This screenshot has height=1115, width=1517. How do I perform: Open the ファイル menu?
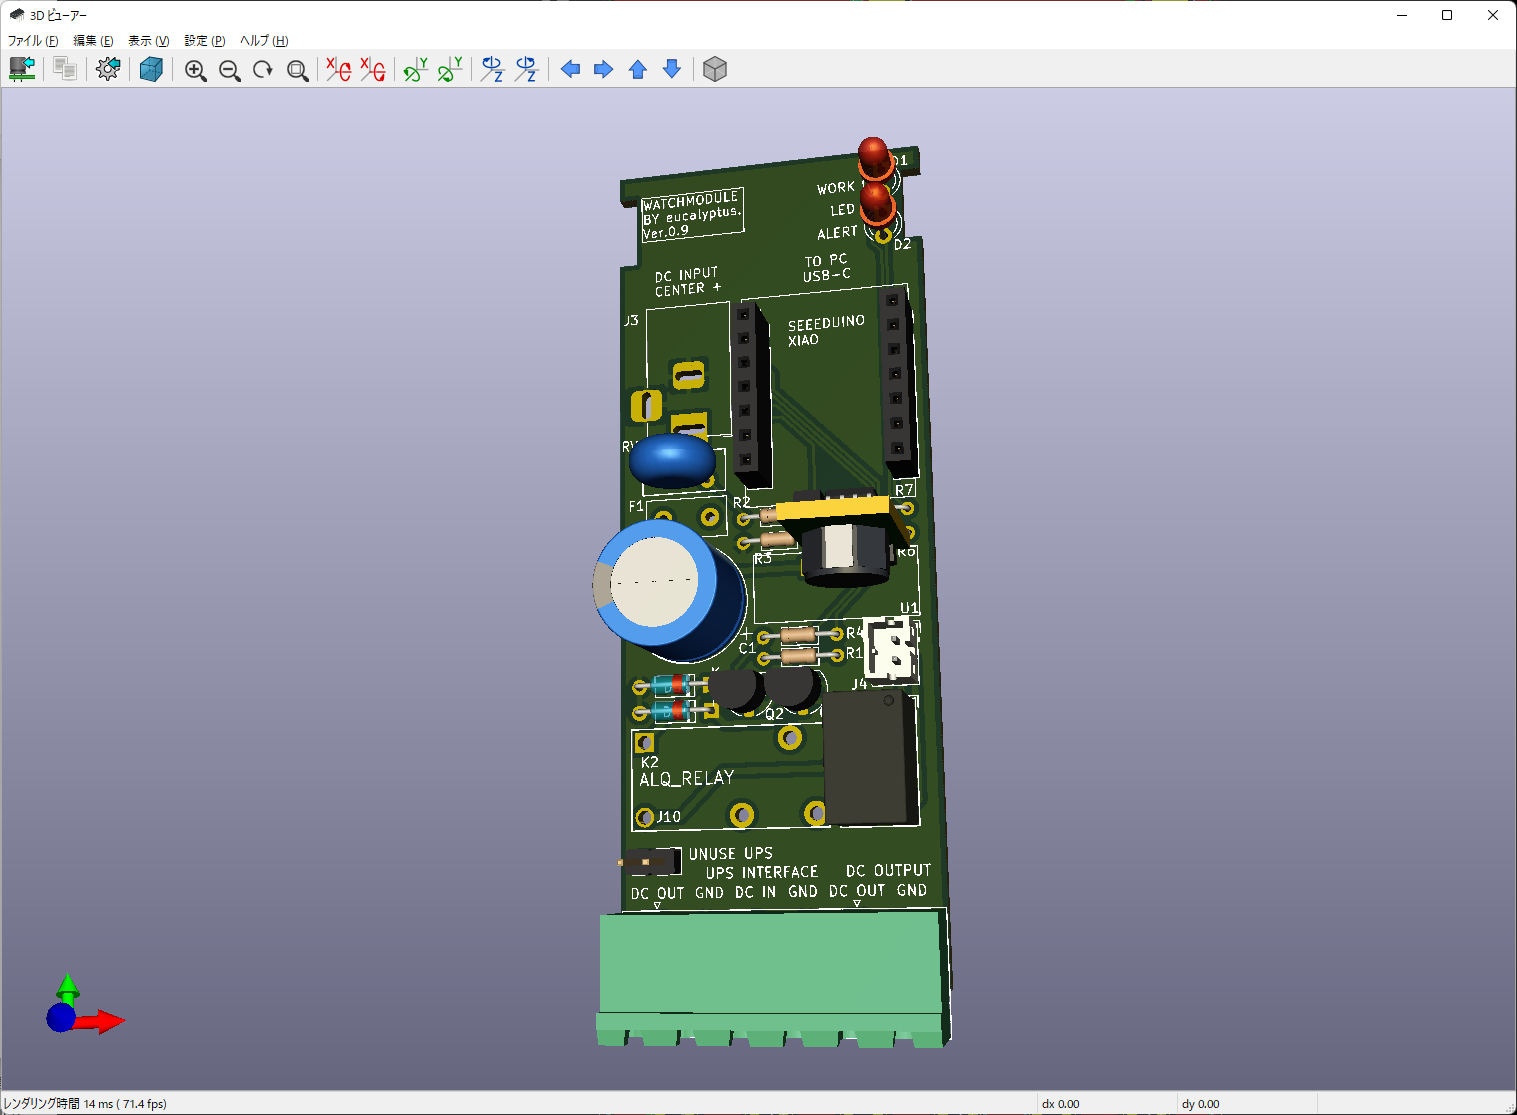pyautogui.click(x=33, y=41)
